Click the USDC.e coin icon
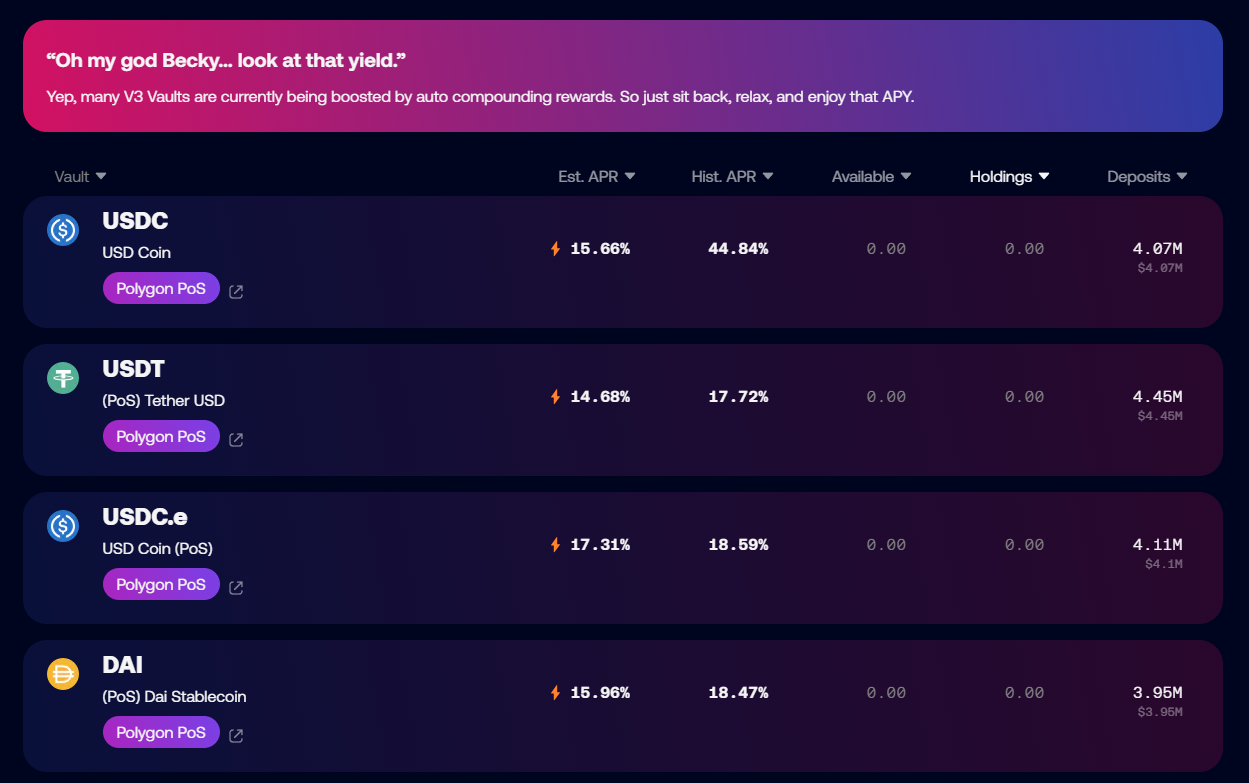Image resolution: width=1249 pixels, height=783 pixels. tap(63, 526)
